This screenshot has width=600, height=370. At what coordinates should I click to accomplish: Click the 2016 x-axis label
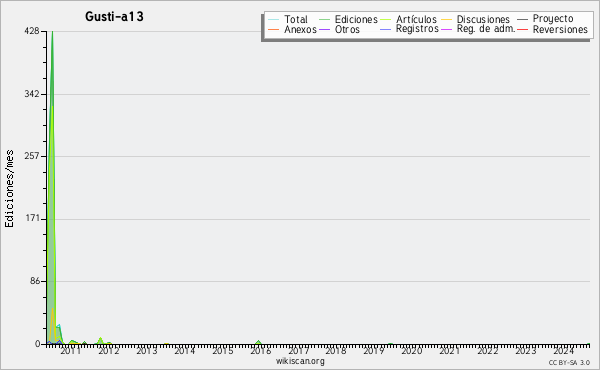click(260, 350)
